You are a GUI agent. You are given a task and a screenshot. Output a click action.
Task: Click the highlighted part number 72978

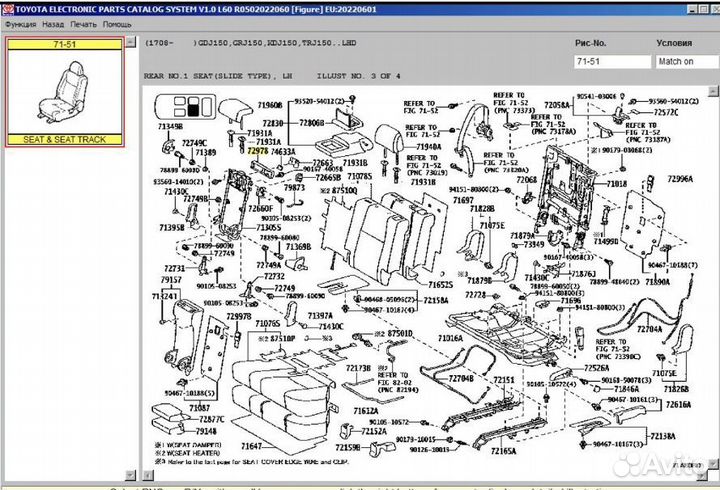pos(258,150)
